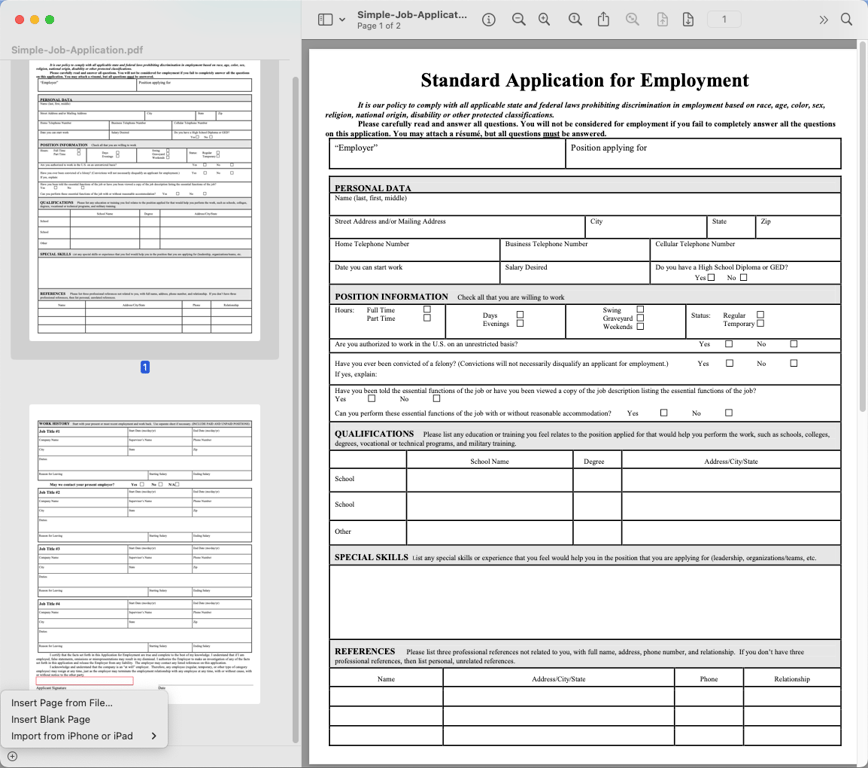Click the Home Telephone Number field
This screenshot has height=768, width=868.
tap(415, 250)
